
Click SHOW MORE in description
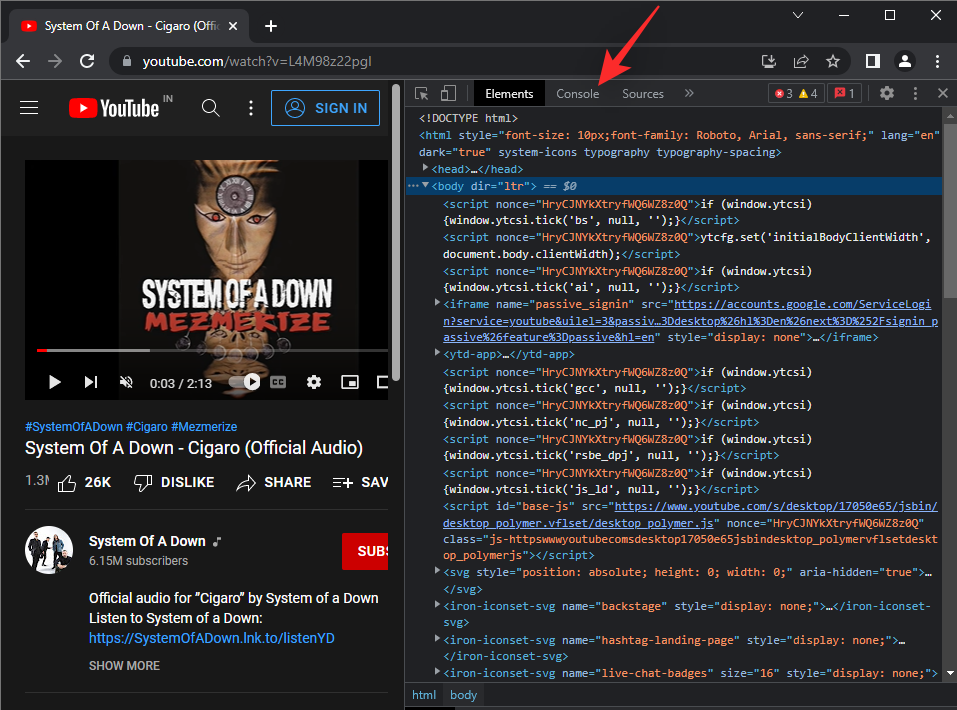pos(125,665)
